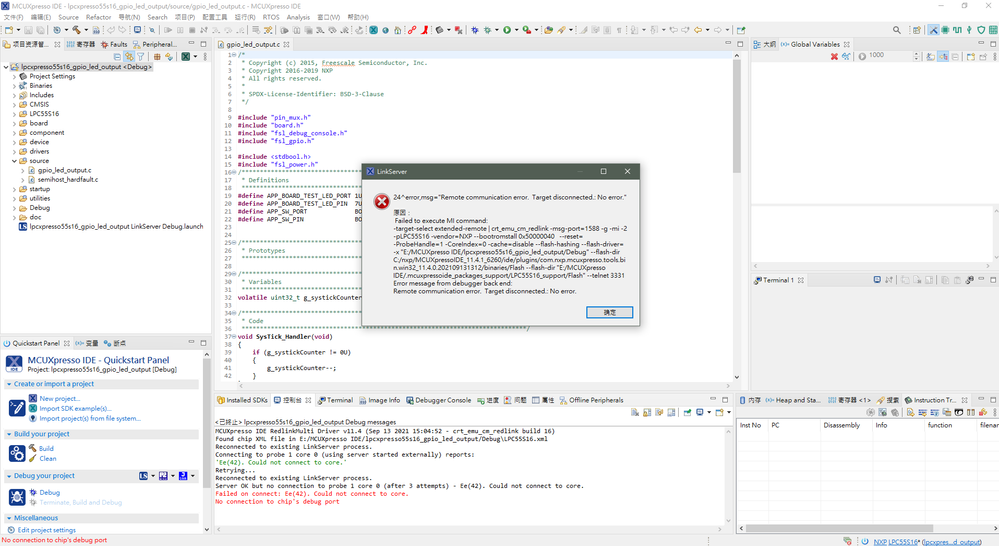
Task: Click the red linked-chain probe icon
Action: tap(412, 30)
